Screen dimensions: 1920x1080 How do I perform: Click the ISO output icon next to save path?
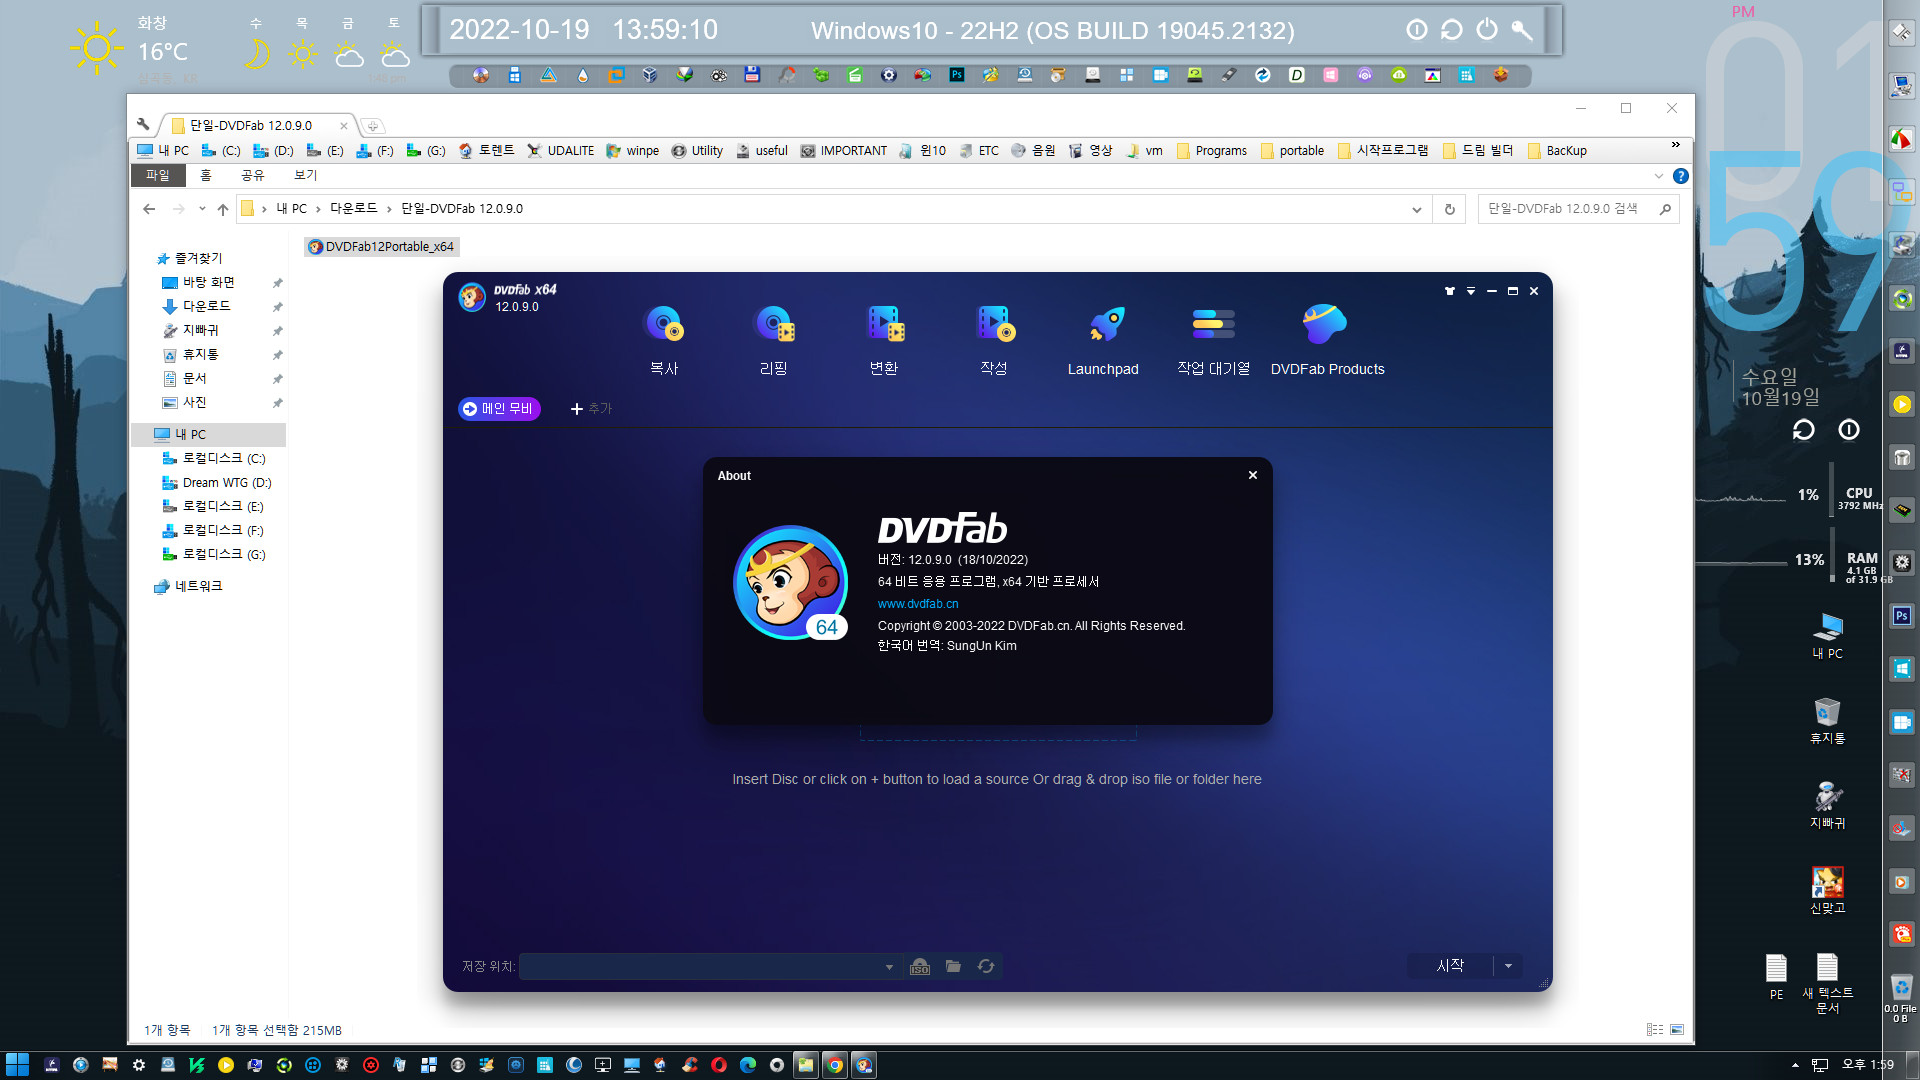920,966
